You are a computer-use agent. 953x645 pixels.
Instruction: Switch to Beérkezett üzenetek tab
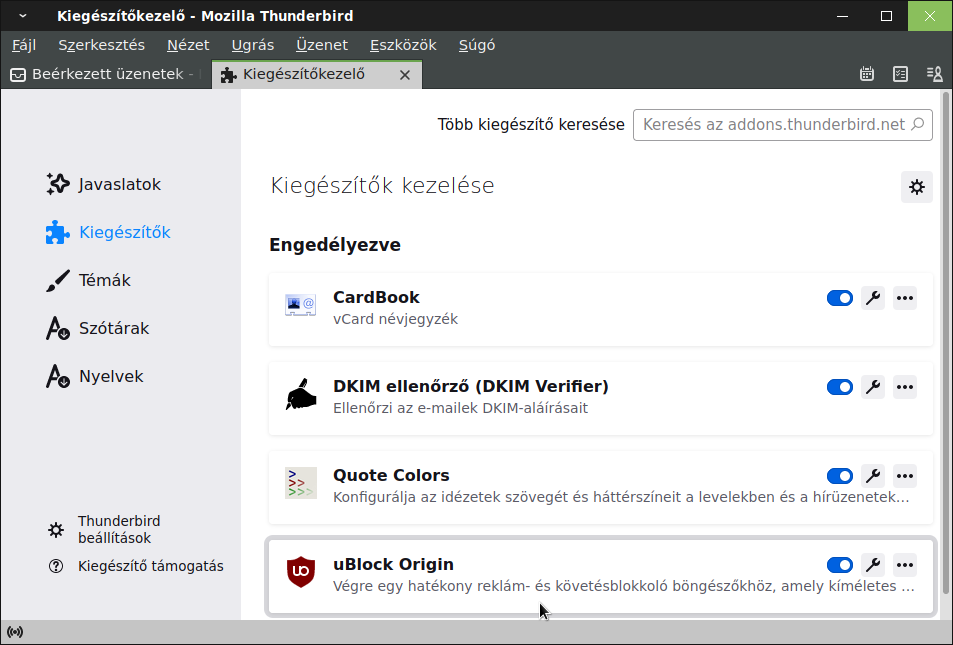(x=106, y=74)
